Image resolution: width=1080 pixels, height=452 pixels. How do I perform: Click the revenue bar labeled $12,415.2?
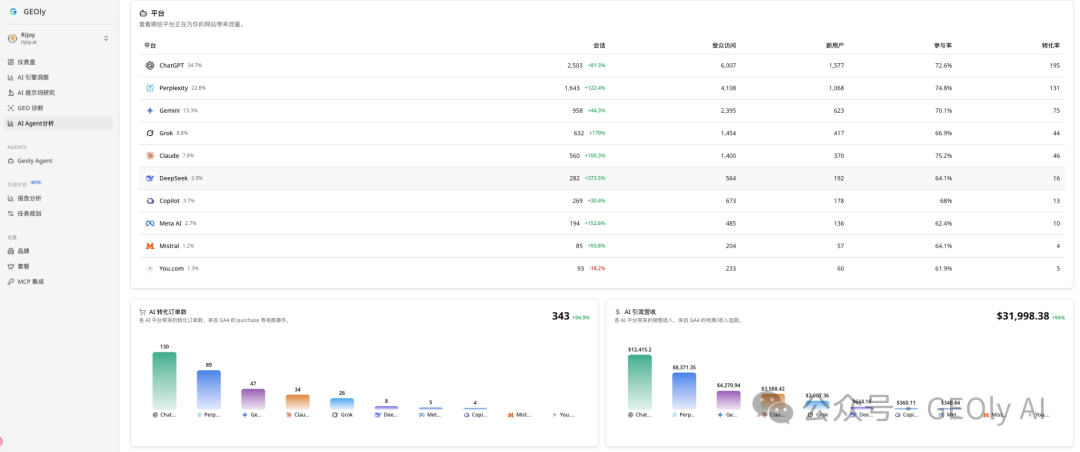coord(640,382)
